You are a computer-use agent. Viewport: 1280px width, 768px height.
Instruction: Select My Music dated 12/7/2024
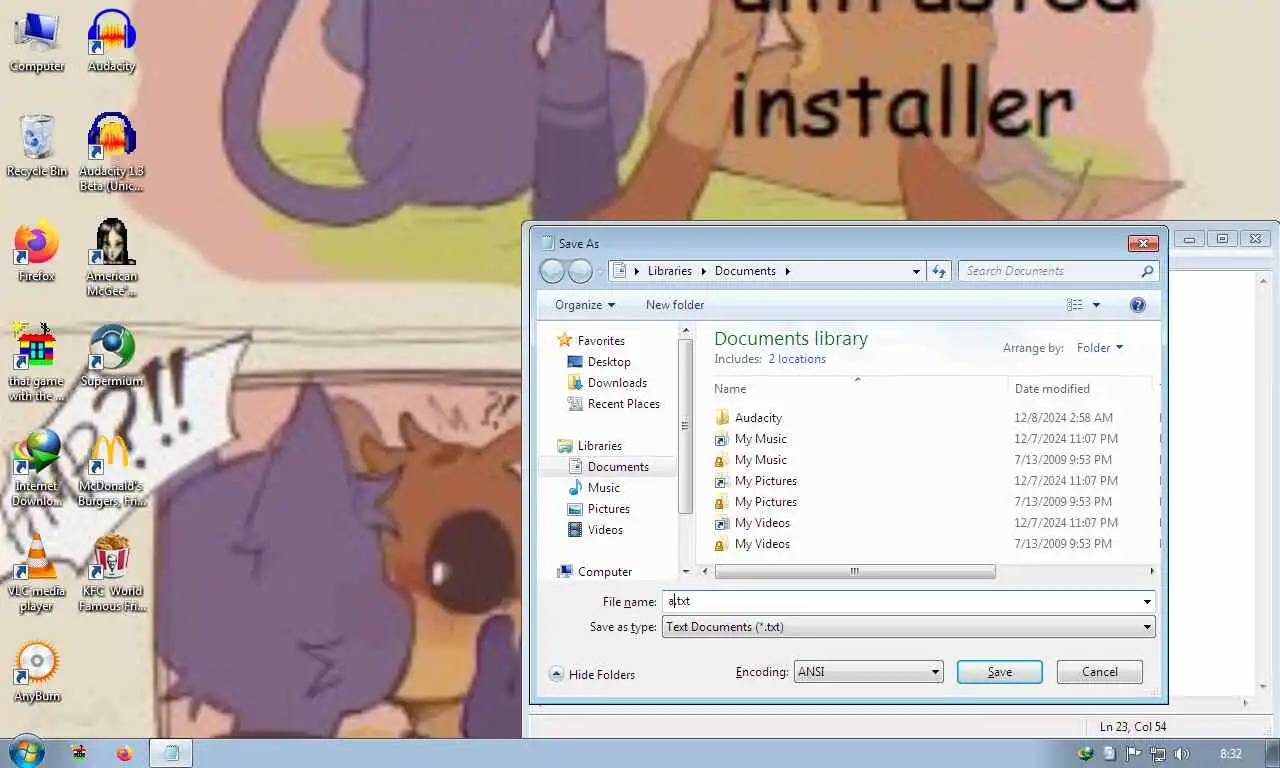760,439
